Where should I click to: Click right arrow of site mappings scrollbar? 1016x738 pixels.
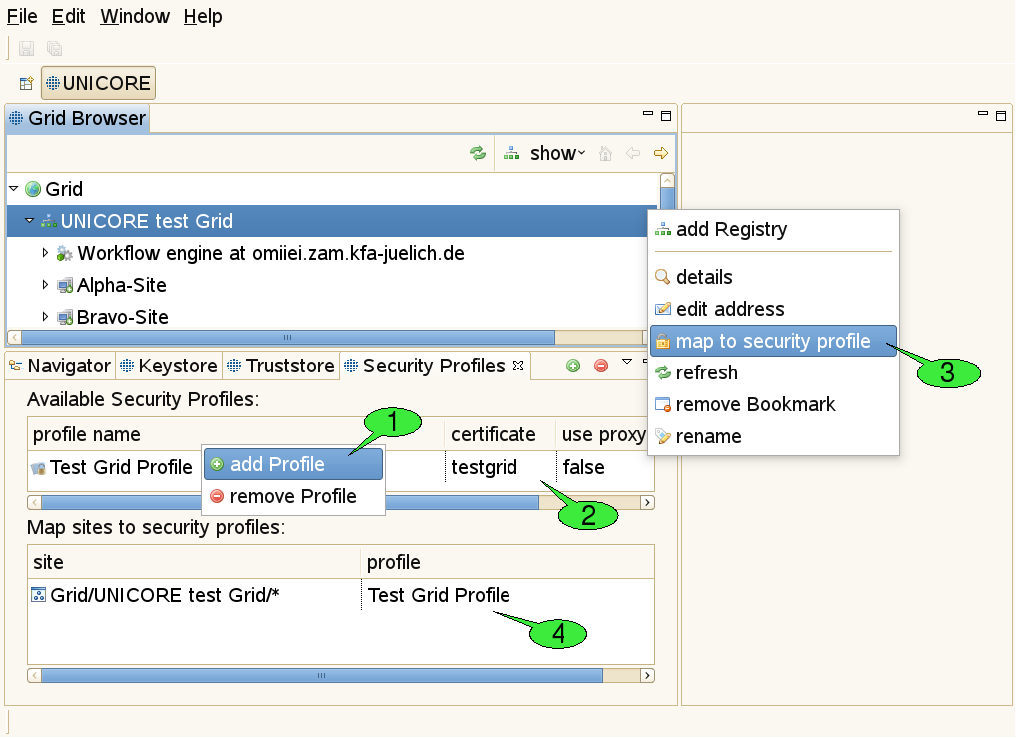tap(647, 676)
